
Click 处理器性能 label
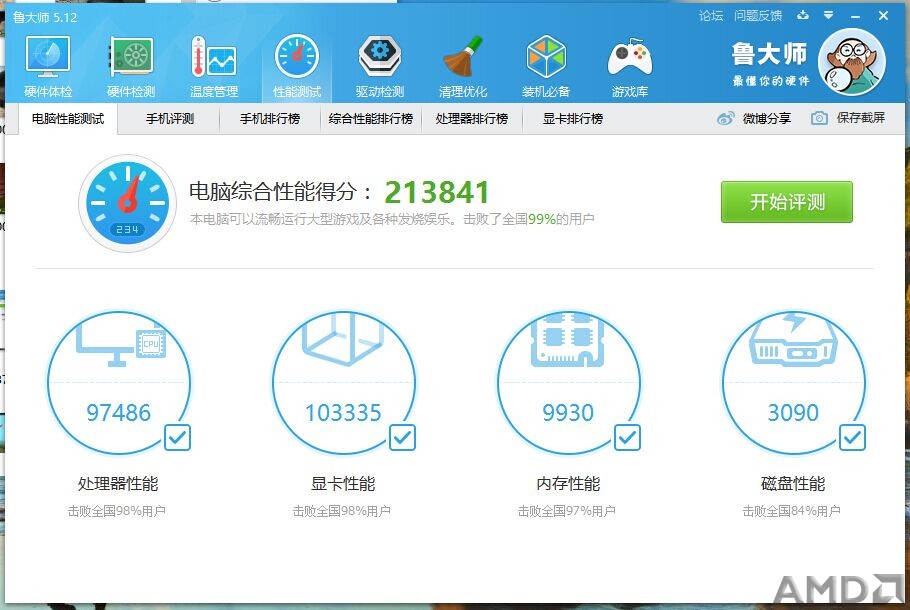(x=118, y=483)
